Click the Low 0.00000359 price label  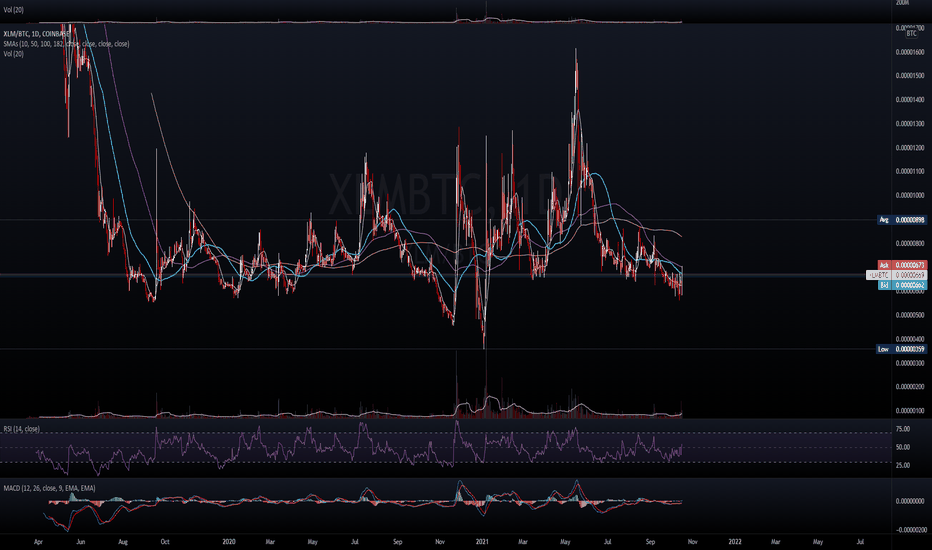coord(902,349)
